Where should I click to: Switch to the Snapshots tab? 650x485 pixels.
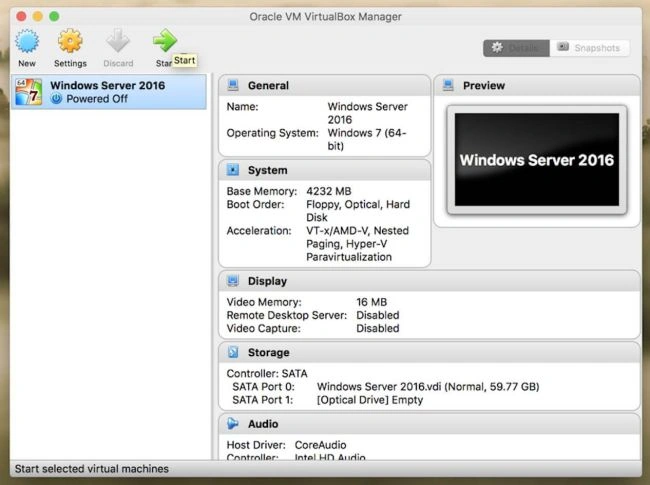589,48
